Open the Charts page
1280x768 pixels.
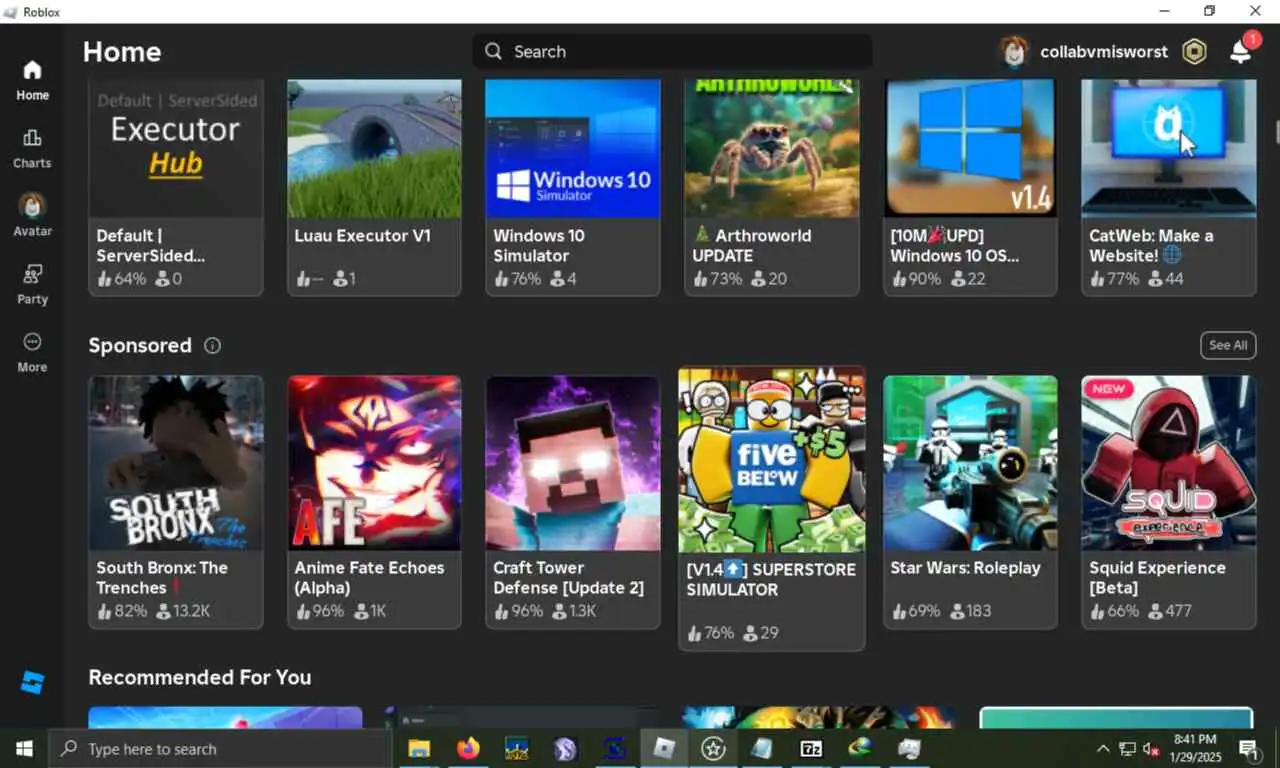(x=32, y=148)
